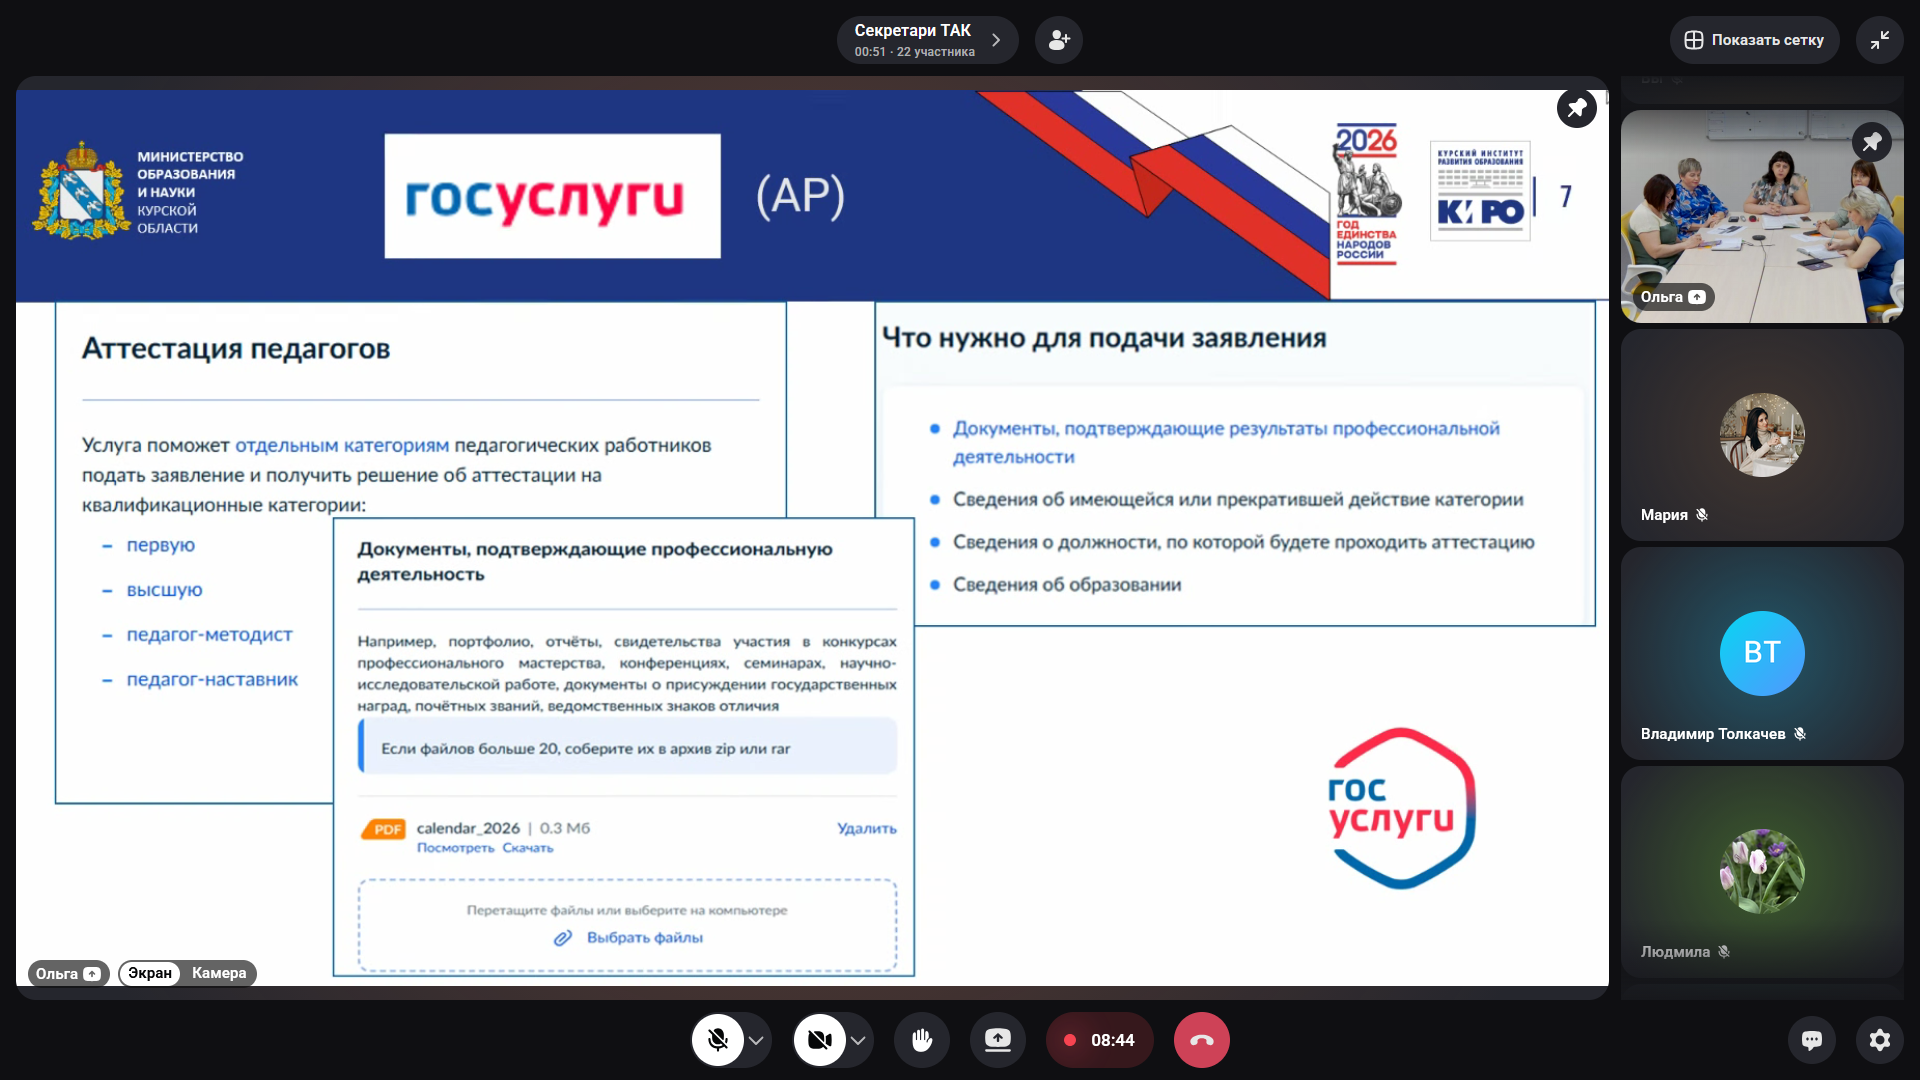Click the zip archive hint banner on the slide
Viewport: 1920px width, 1080px height.
coord(628,747)
